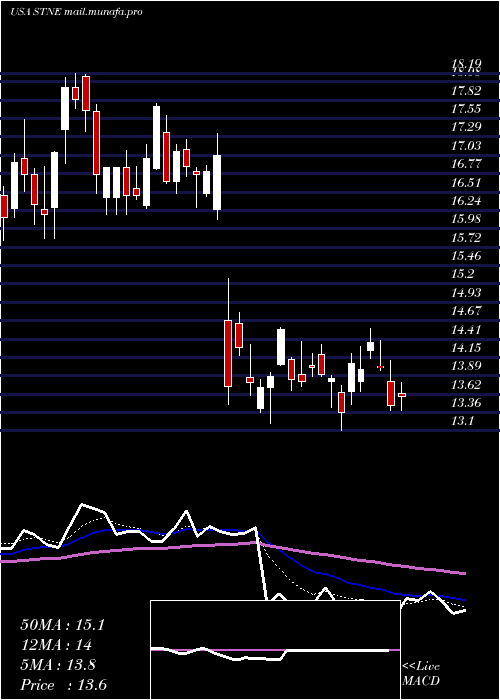The image size is (500, 700).
Task: Click the 13.62 price axis label
Action: coord(466,385)
